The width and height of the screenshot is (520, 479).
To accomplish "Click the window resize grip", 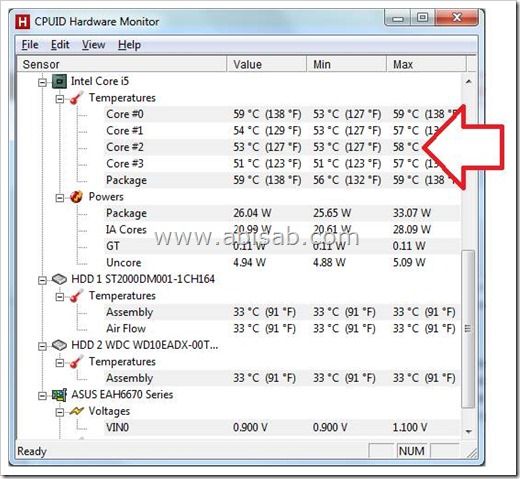I will coord(471,453).
